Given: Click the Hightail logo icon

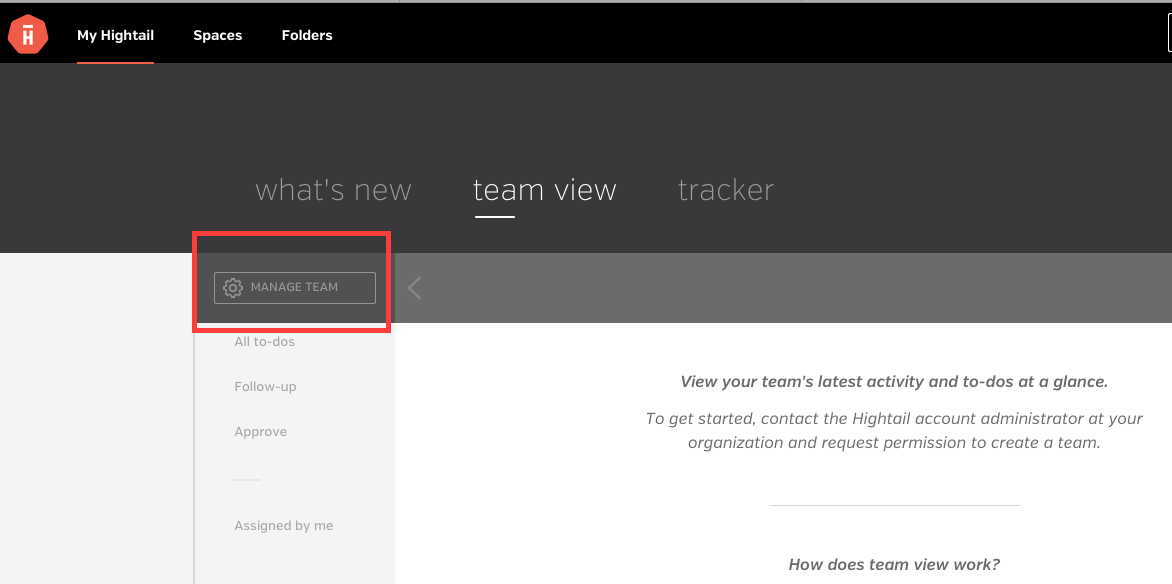Looking at the screenshot, I should pos(28,35).
